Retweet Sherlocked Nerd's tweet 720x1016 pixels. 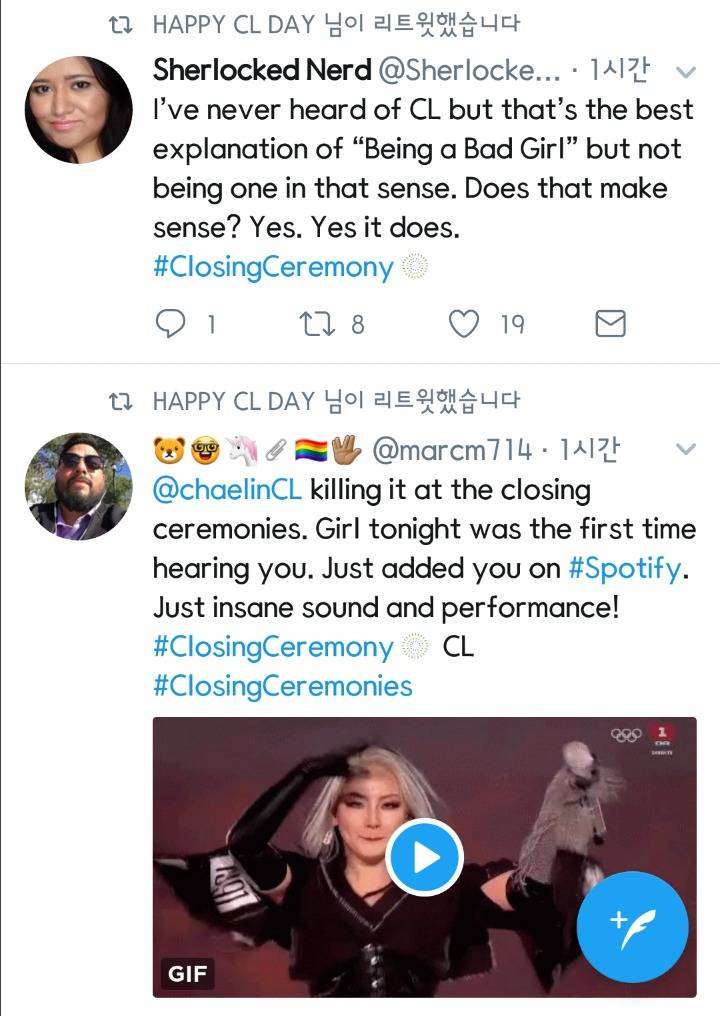(x=316, y=324)
